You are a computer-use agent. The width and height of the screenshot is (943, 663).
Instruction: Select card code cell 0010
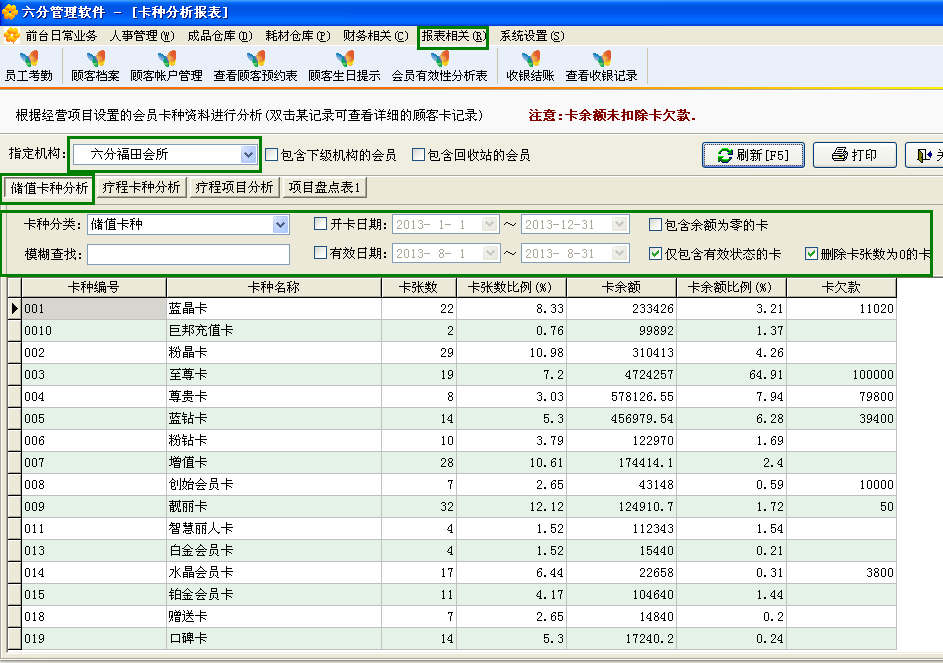tap(94, 331)
